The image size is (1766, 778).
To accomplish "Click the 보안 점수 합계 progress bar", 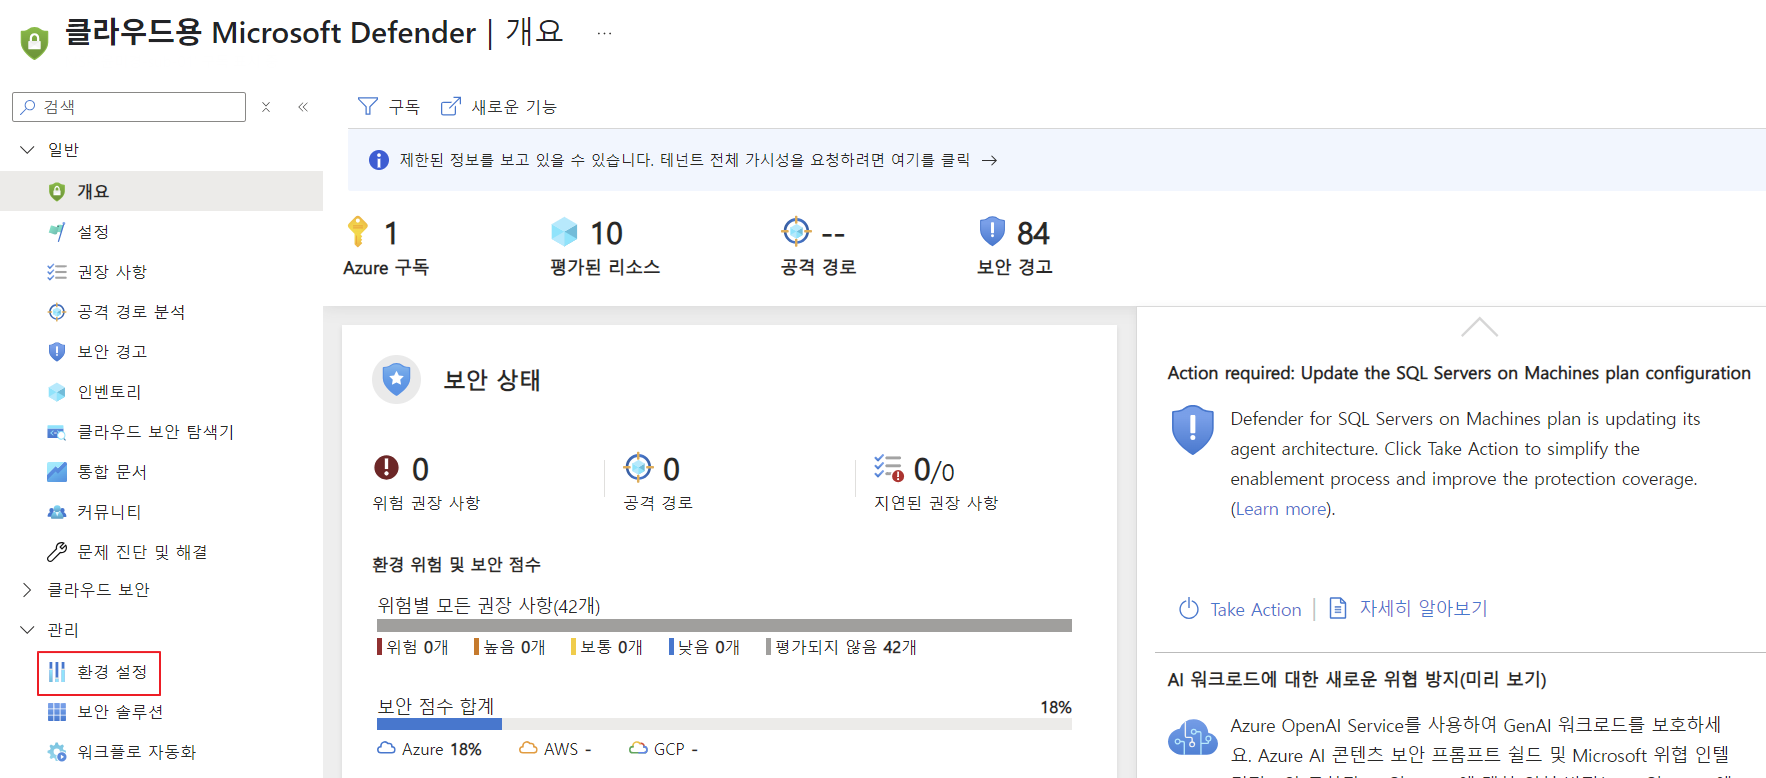I will click(724, 724).
